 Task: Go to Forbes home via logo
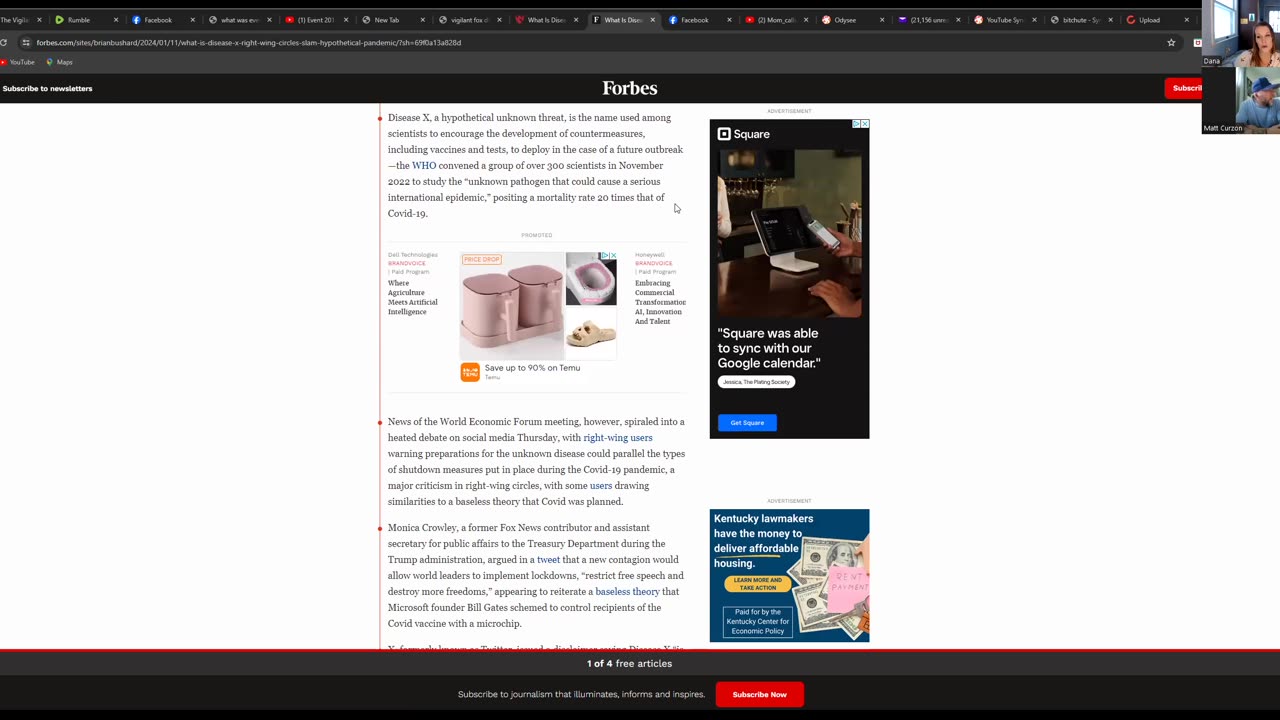(x=630, y=88)
